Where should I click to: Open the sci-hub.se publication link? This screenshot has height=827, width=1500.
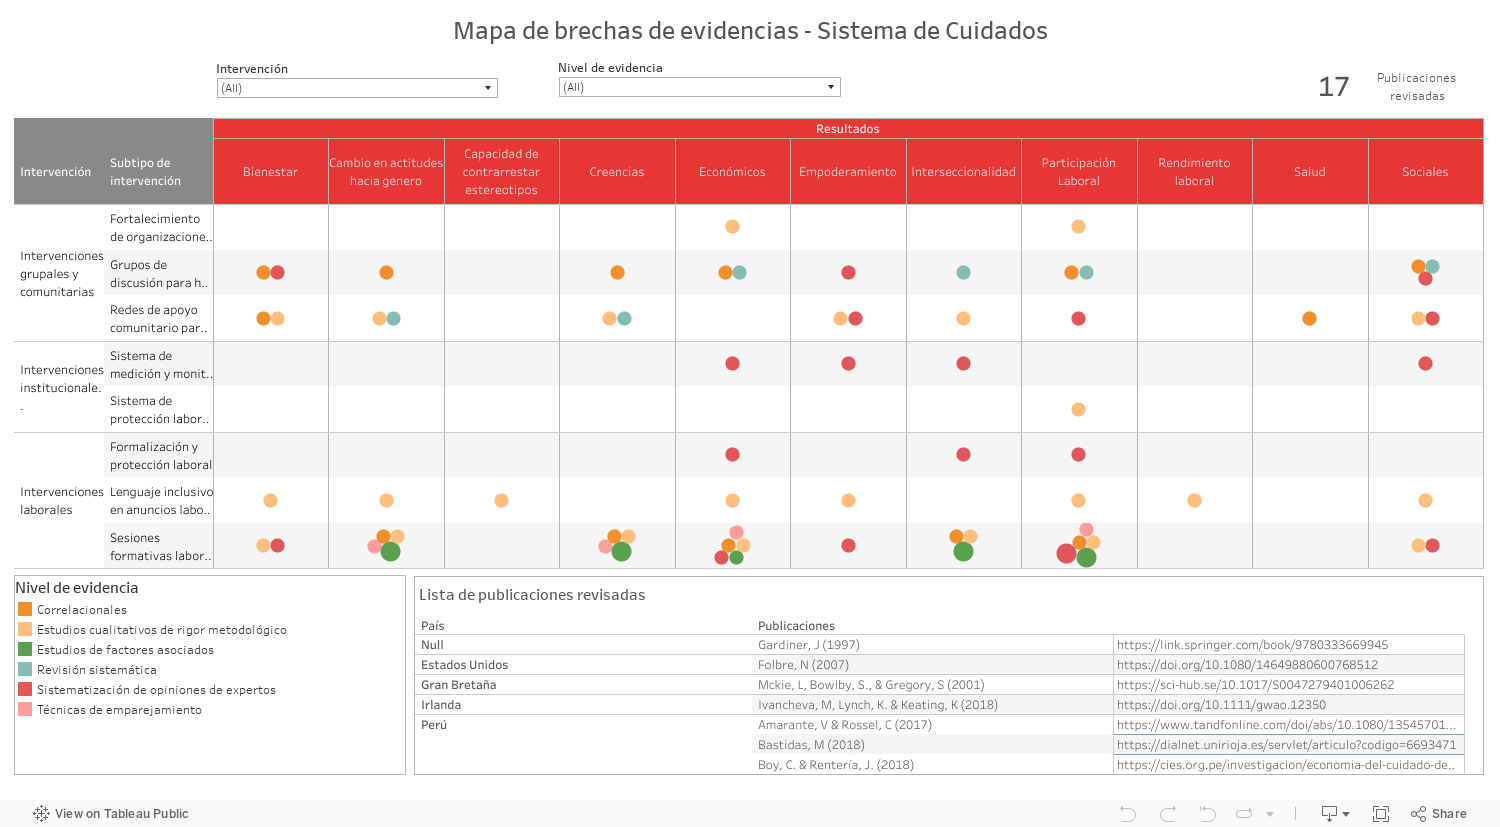tap(1255, 685)
